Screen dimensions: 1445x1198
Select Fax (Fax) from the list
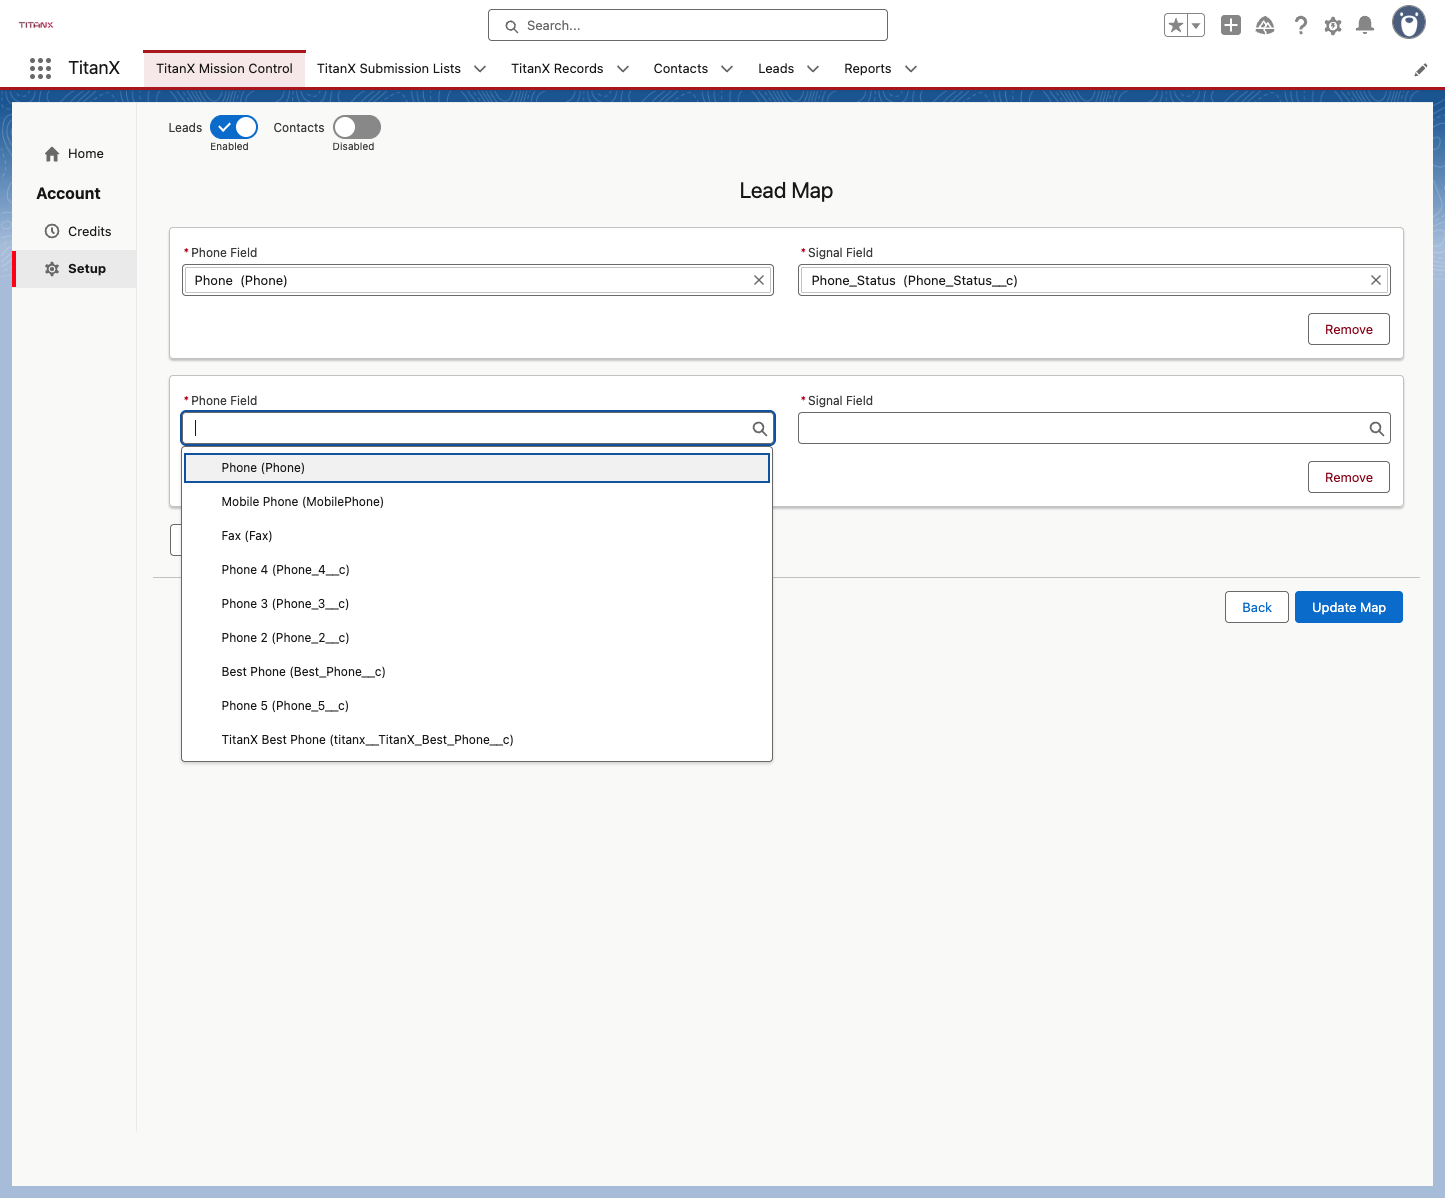(x=477, y=536)
